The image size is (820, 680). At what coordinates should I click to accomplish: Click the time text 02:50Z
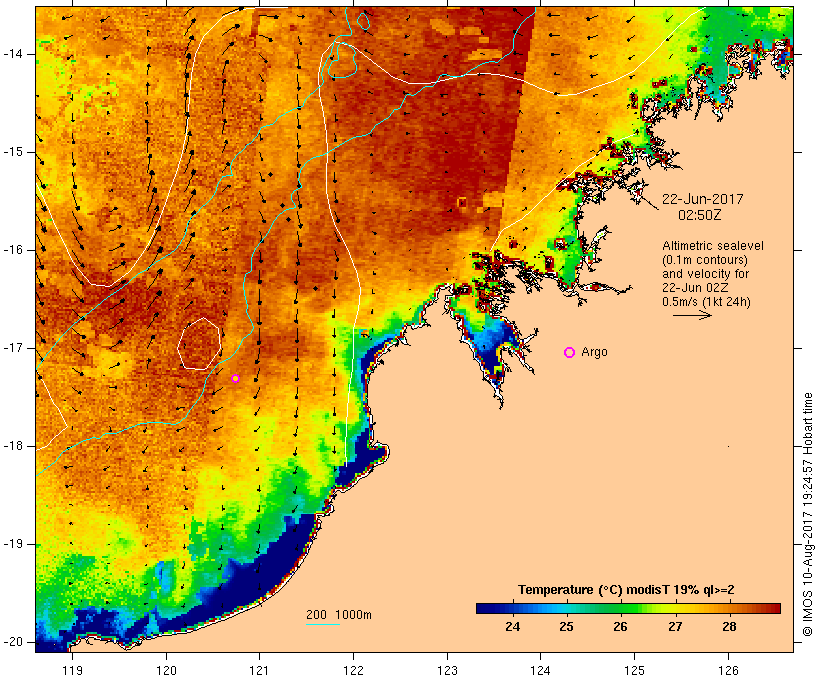point(700,215)
